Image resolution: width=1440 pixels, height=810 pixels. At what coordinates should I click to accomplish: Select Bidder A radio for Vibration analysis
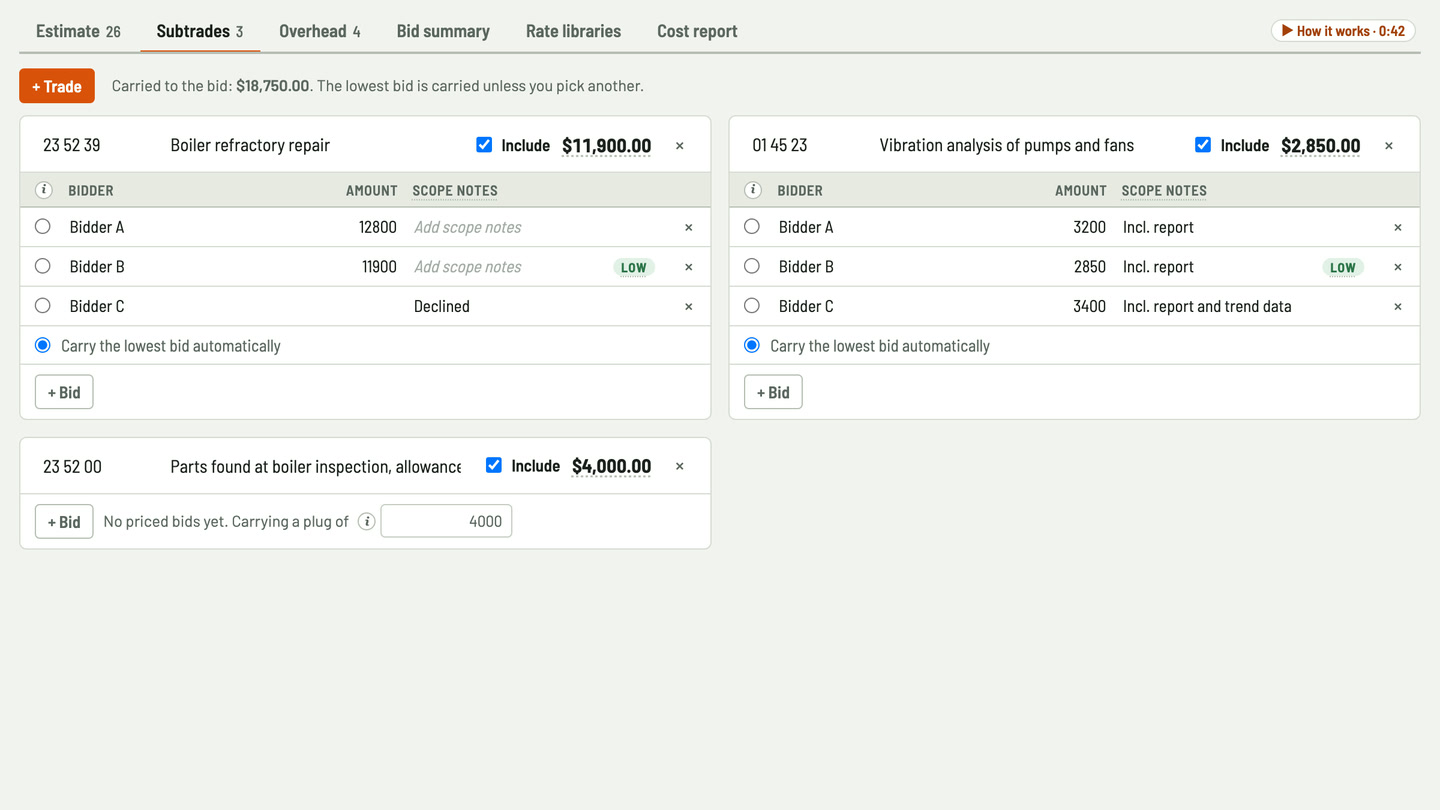click(752, 226)
